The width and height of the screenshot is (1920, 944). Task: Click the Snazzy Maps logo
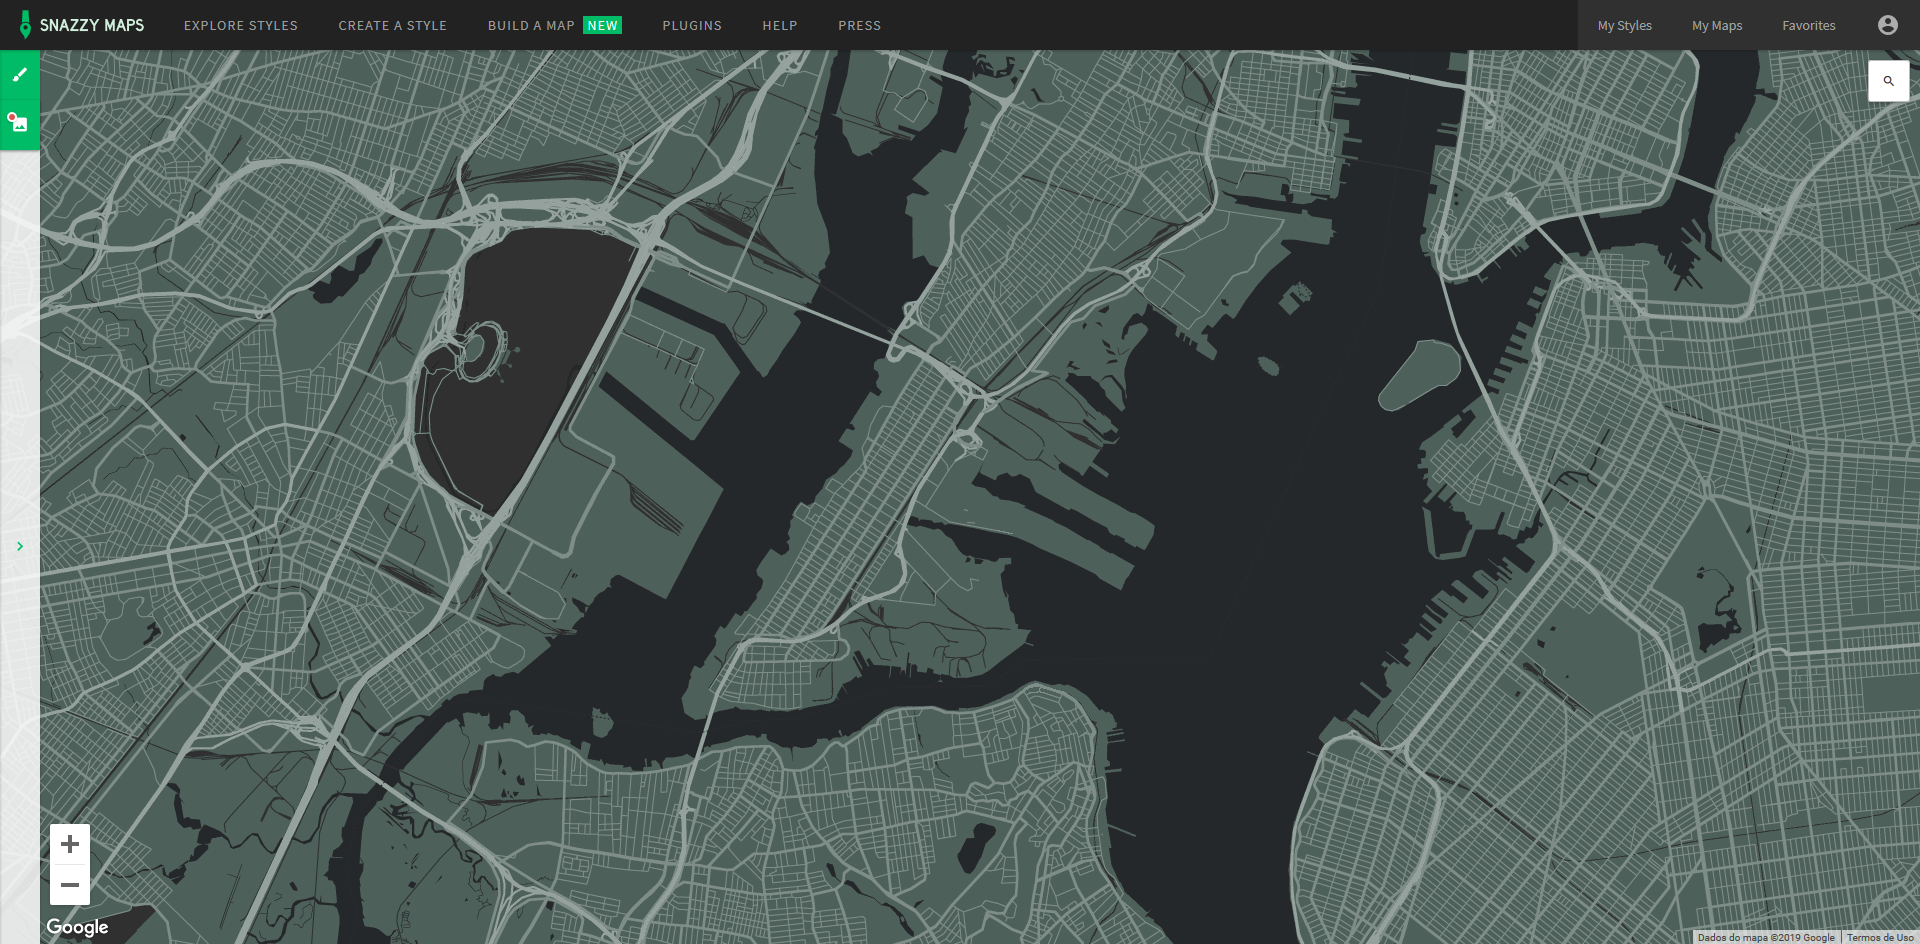(x=82, y=25)
